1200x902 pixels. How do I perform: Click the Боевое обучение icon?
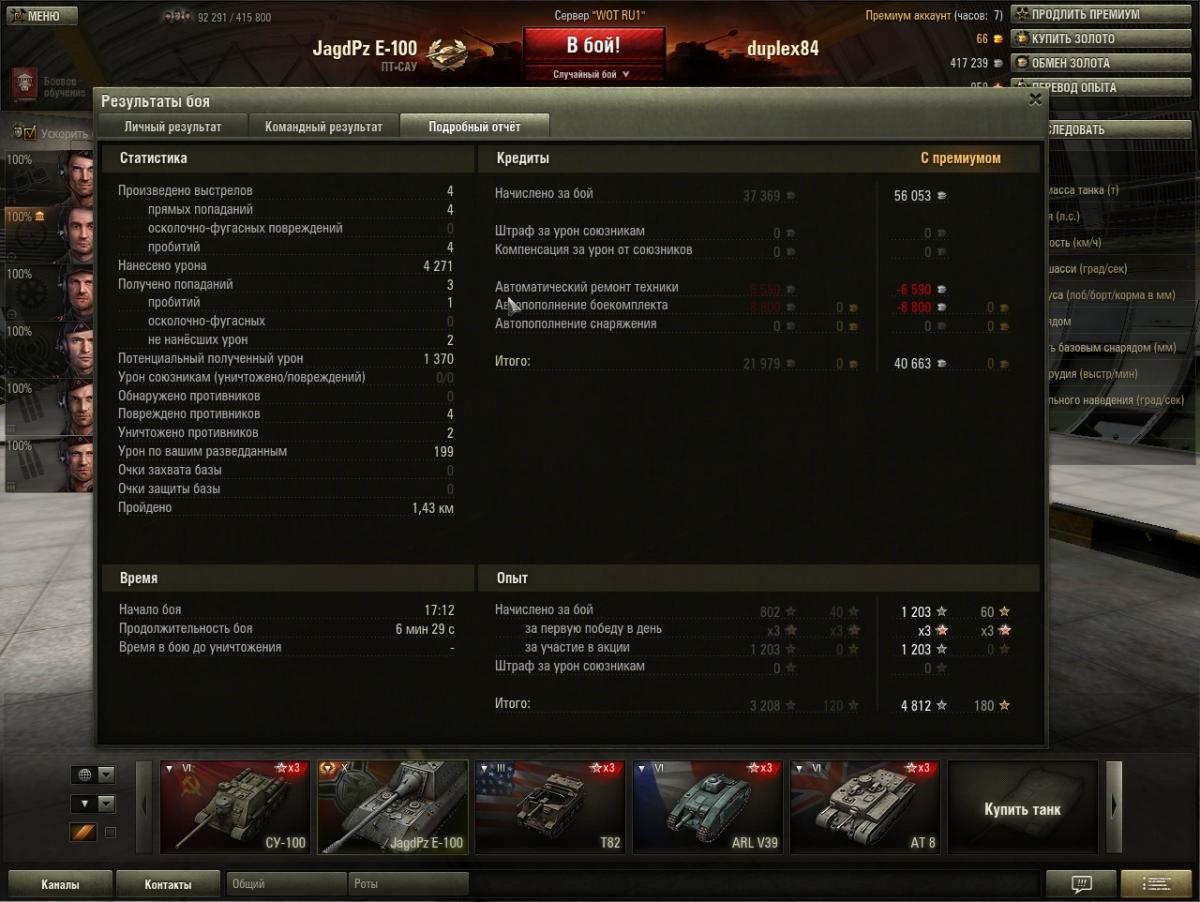[x=25, y=84]
